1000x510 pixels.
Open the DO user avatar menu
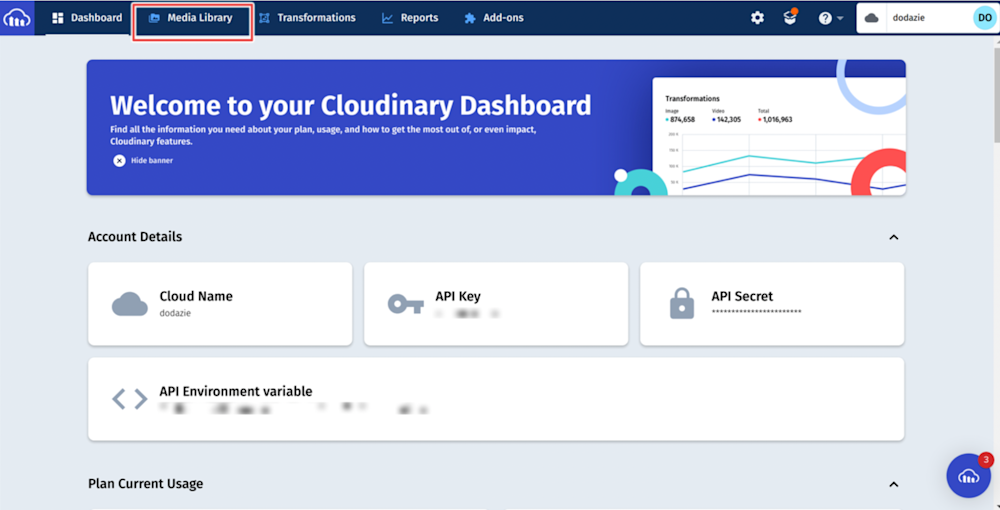coord(985,18)
